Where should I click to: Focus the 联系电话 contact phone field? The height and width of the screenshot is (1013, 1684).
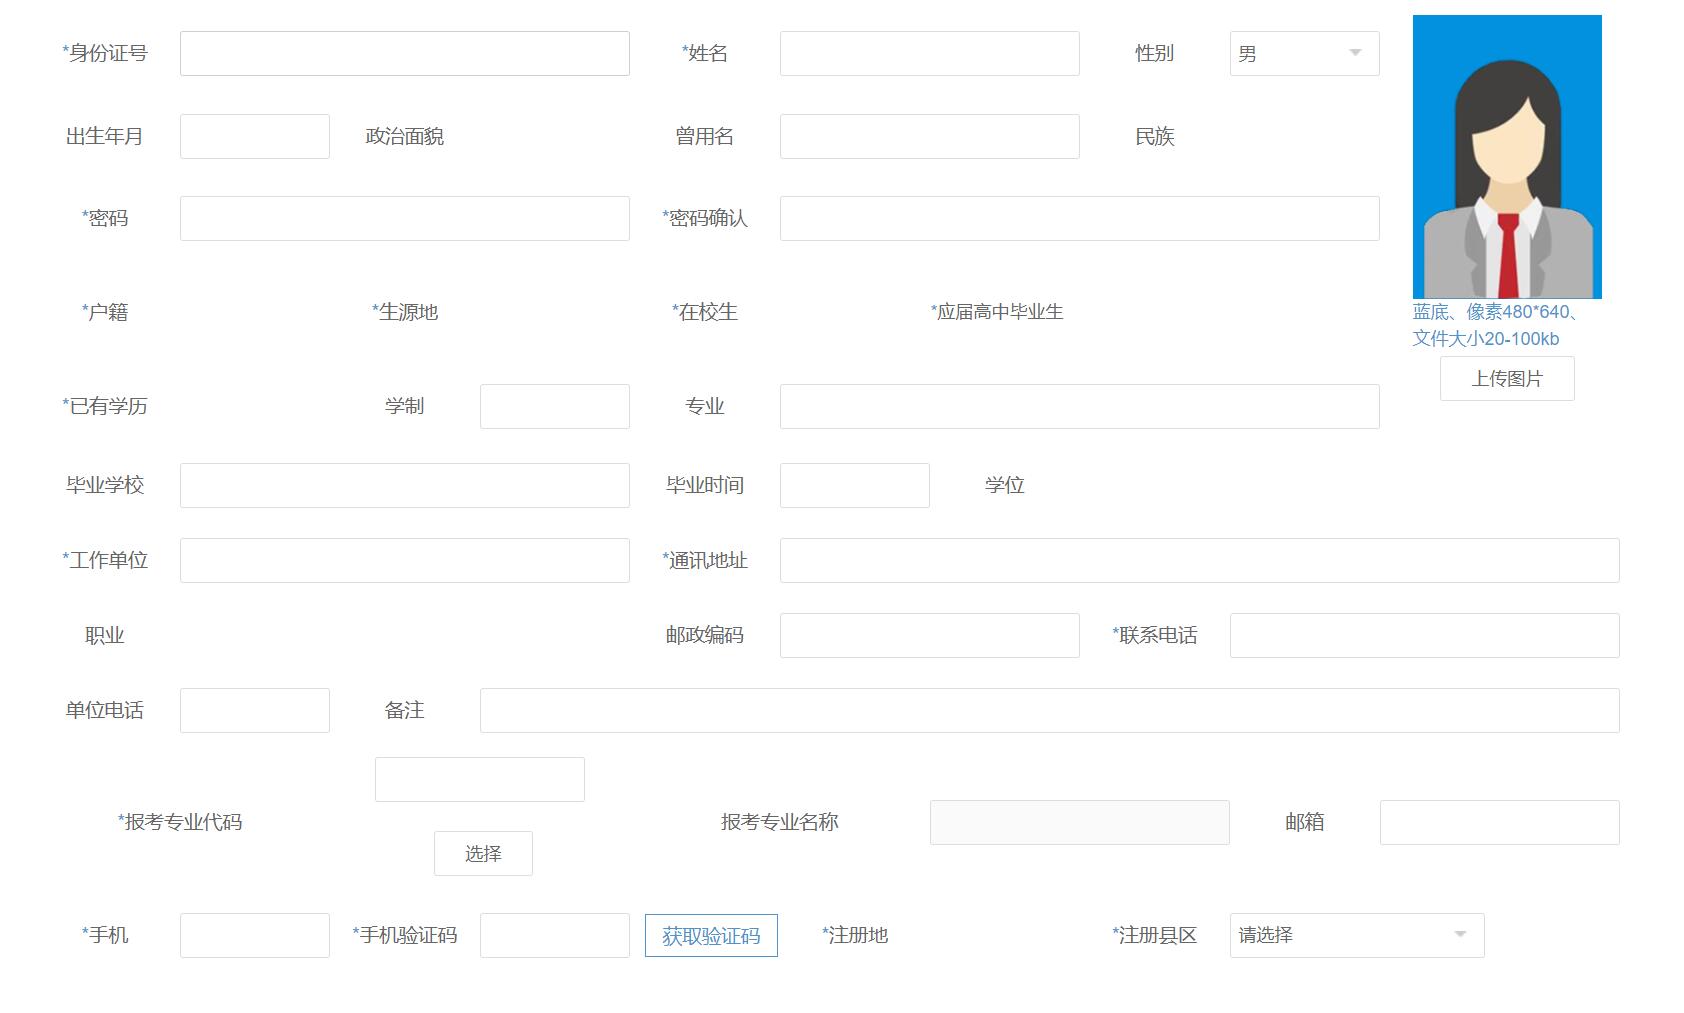[1424, 634]
